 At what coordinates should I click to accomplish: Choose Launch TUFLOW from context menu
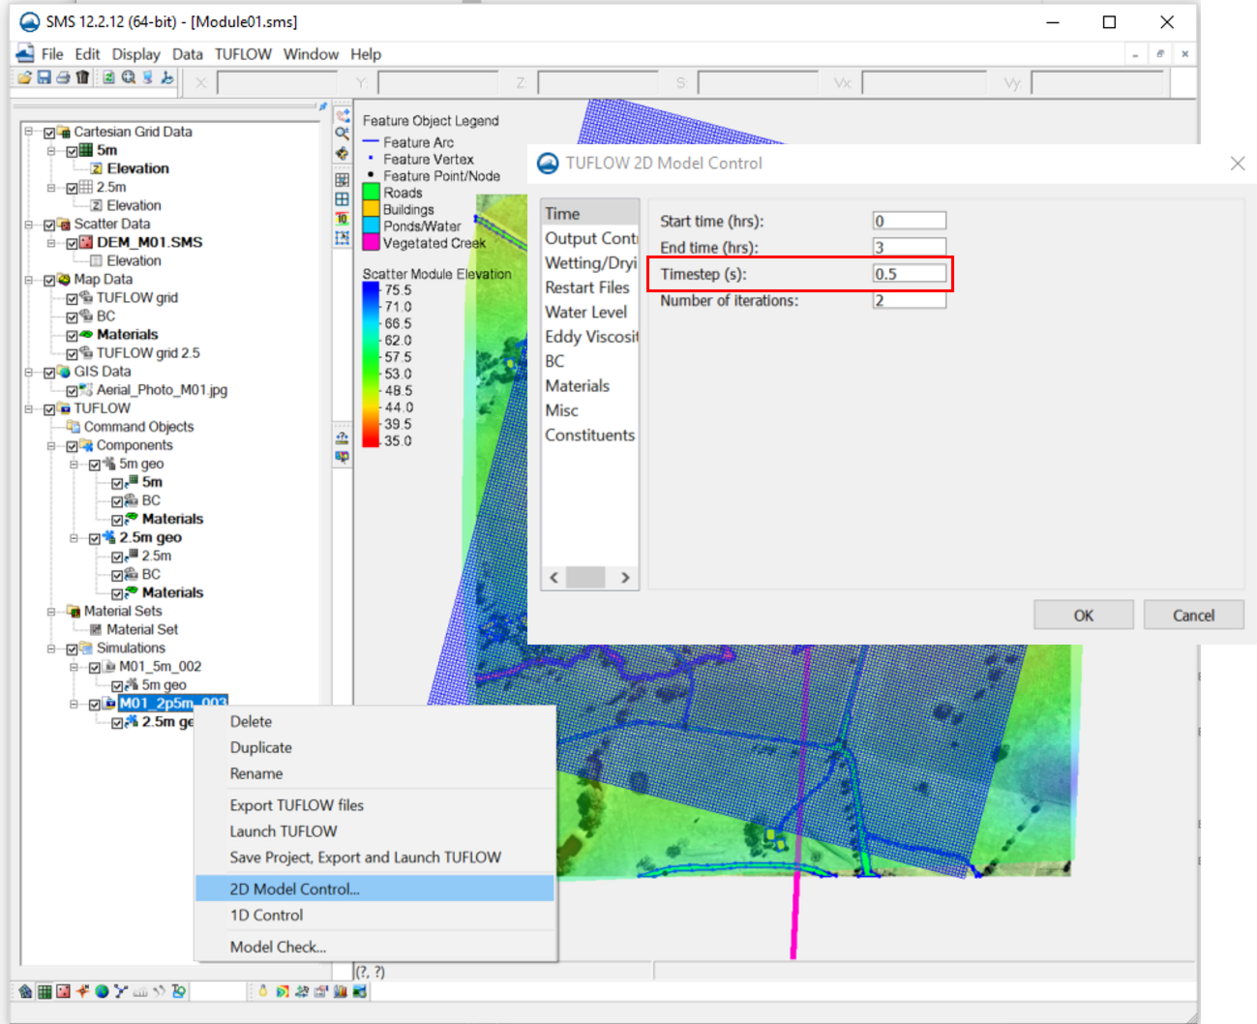click(283, 831)
